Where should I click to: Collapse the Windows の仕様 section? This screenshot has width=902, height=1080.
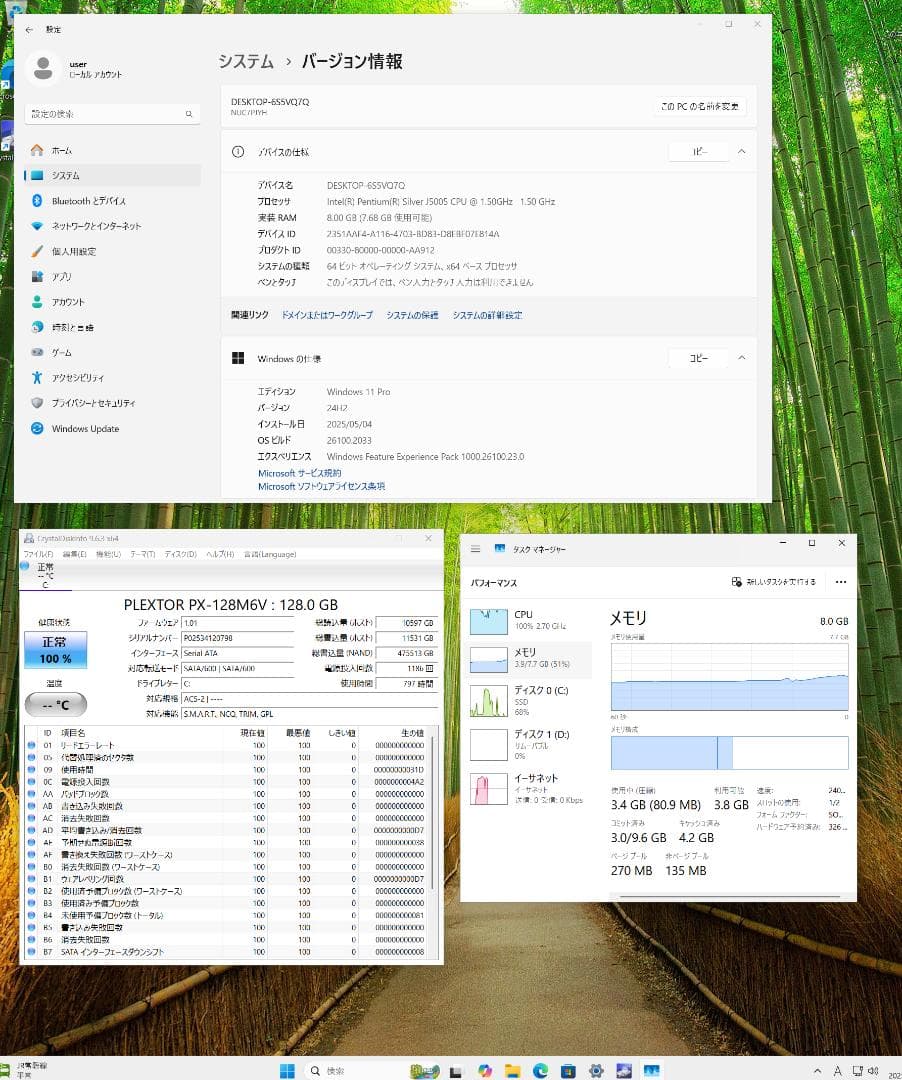click(741, 358)
